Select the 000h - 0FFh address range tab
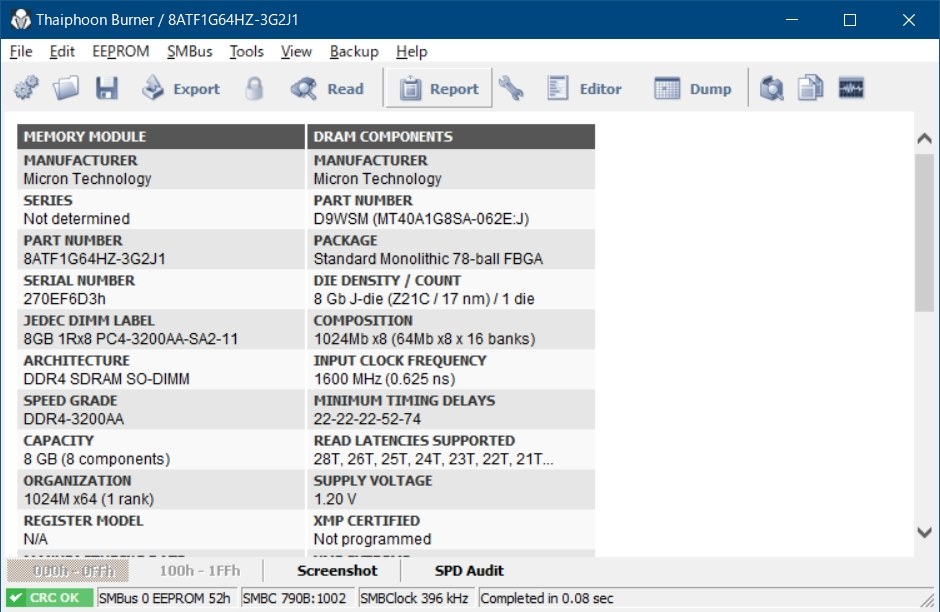The image size is (940, 612). [x=68, y=571]
